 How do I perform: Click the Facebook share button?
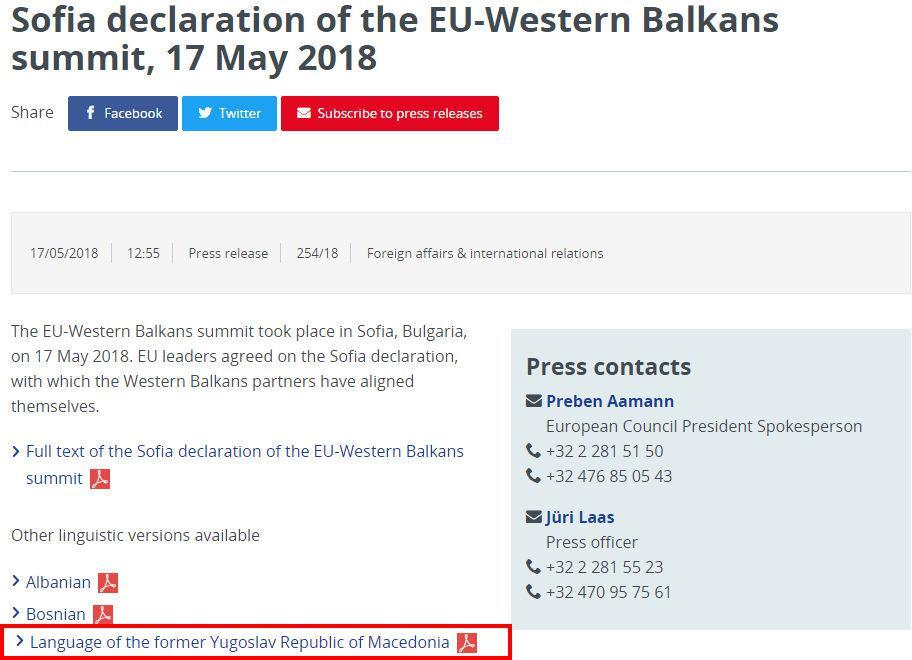point(123,114)
